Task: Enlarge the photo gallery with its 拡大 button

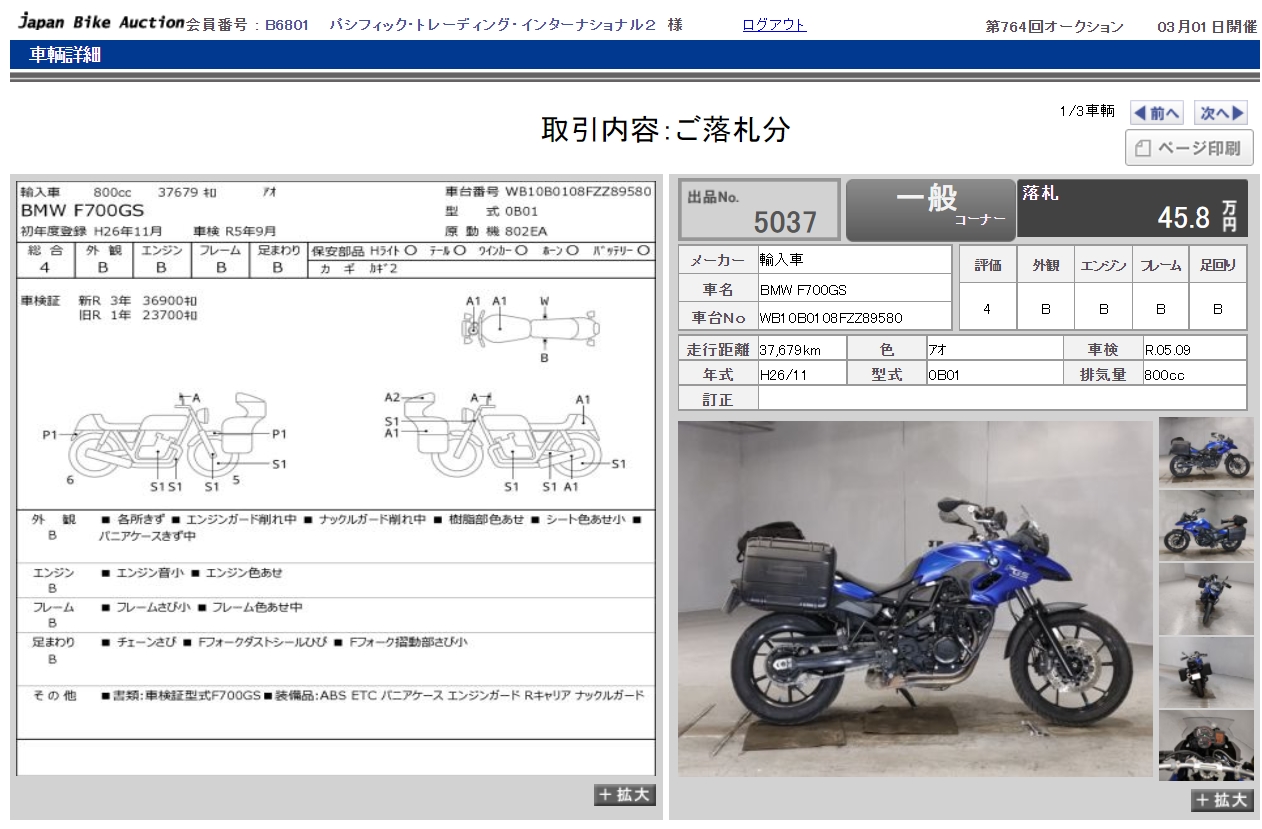Action: pyautogui.click(x=1222, y=800)
